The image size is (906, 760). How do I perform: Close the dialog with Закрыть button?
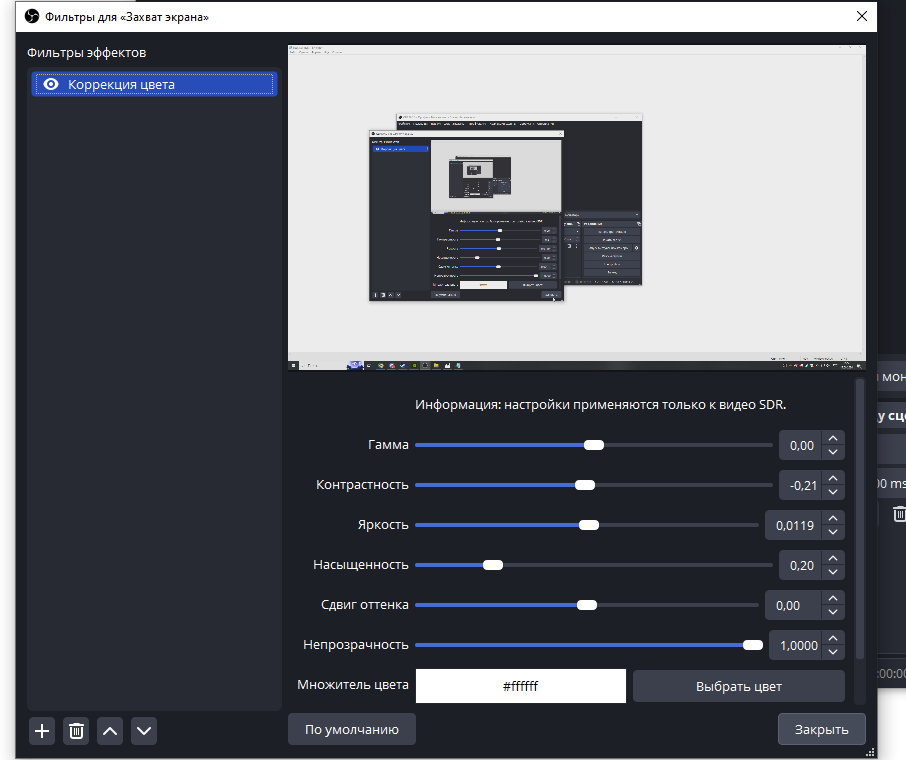[x=822, y=729]
